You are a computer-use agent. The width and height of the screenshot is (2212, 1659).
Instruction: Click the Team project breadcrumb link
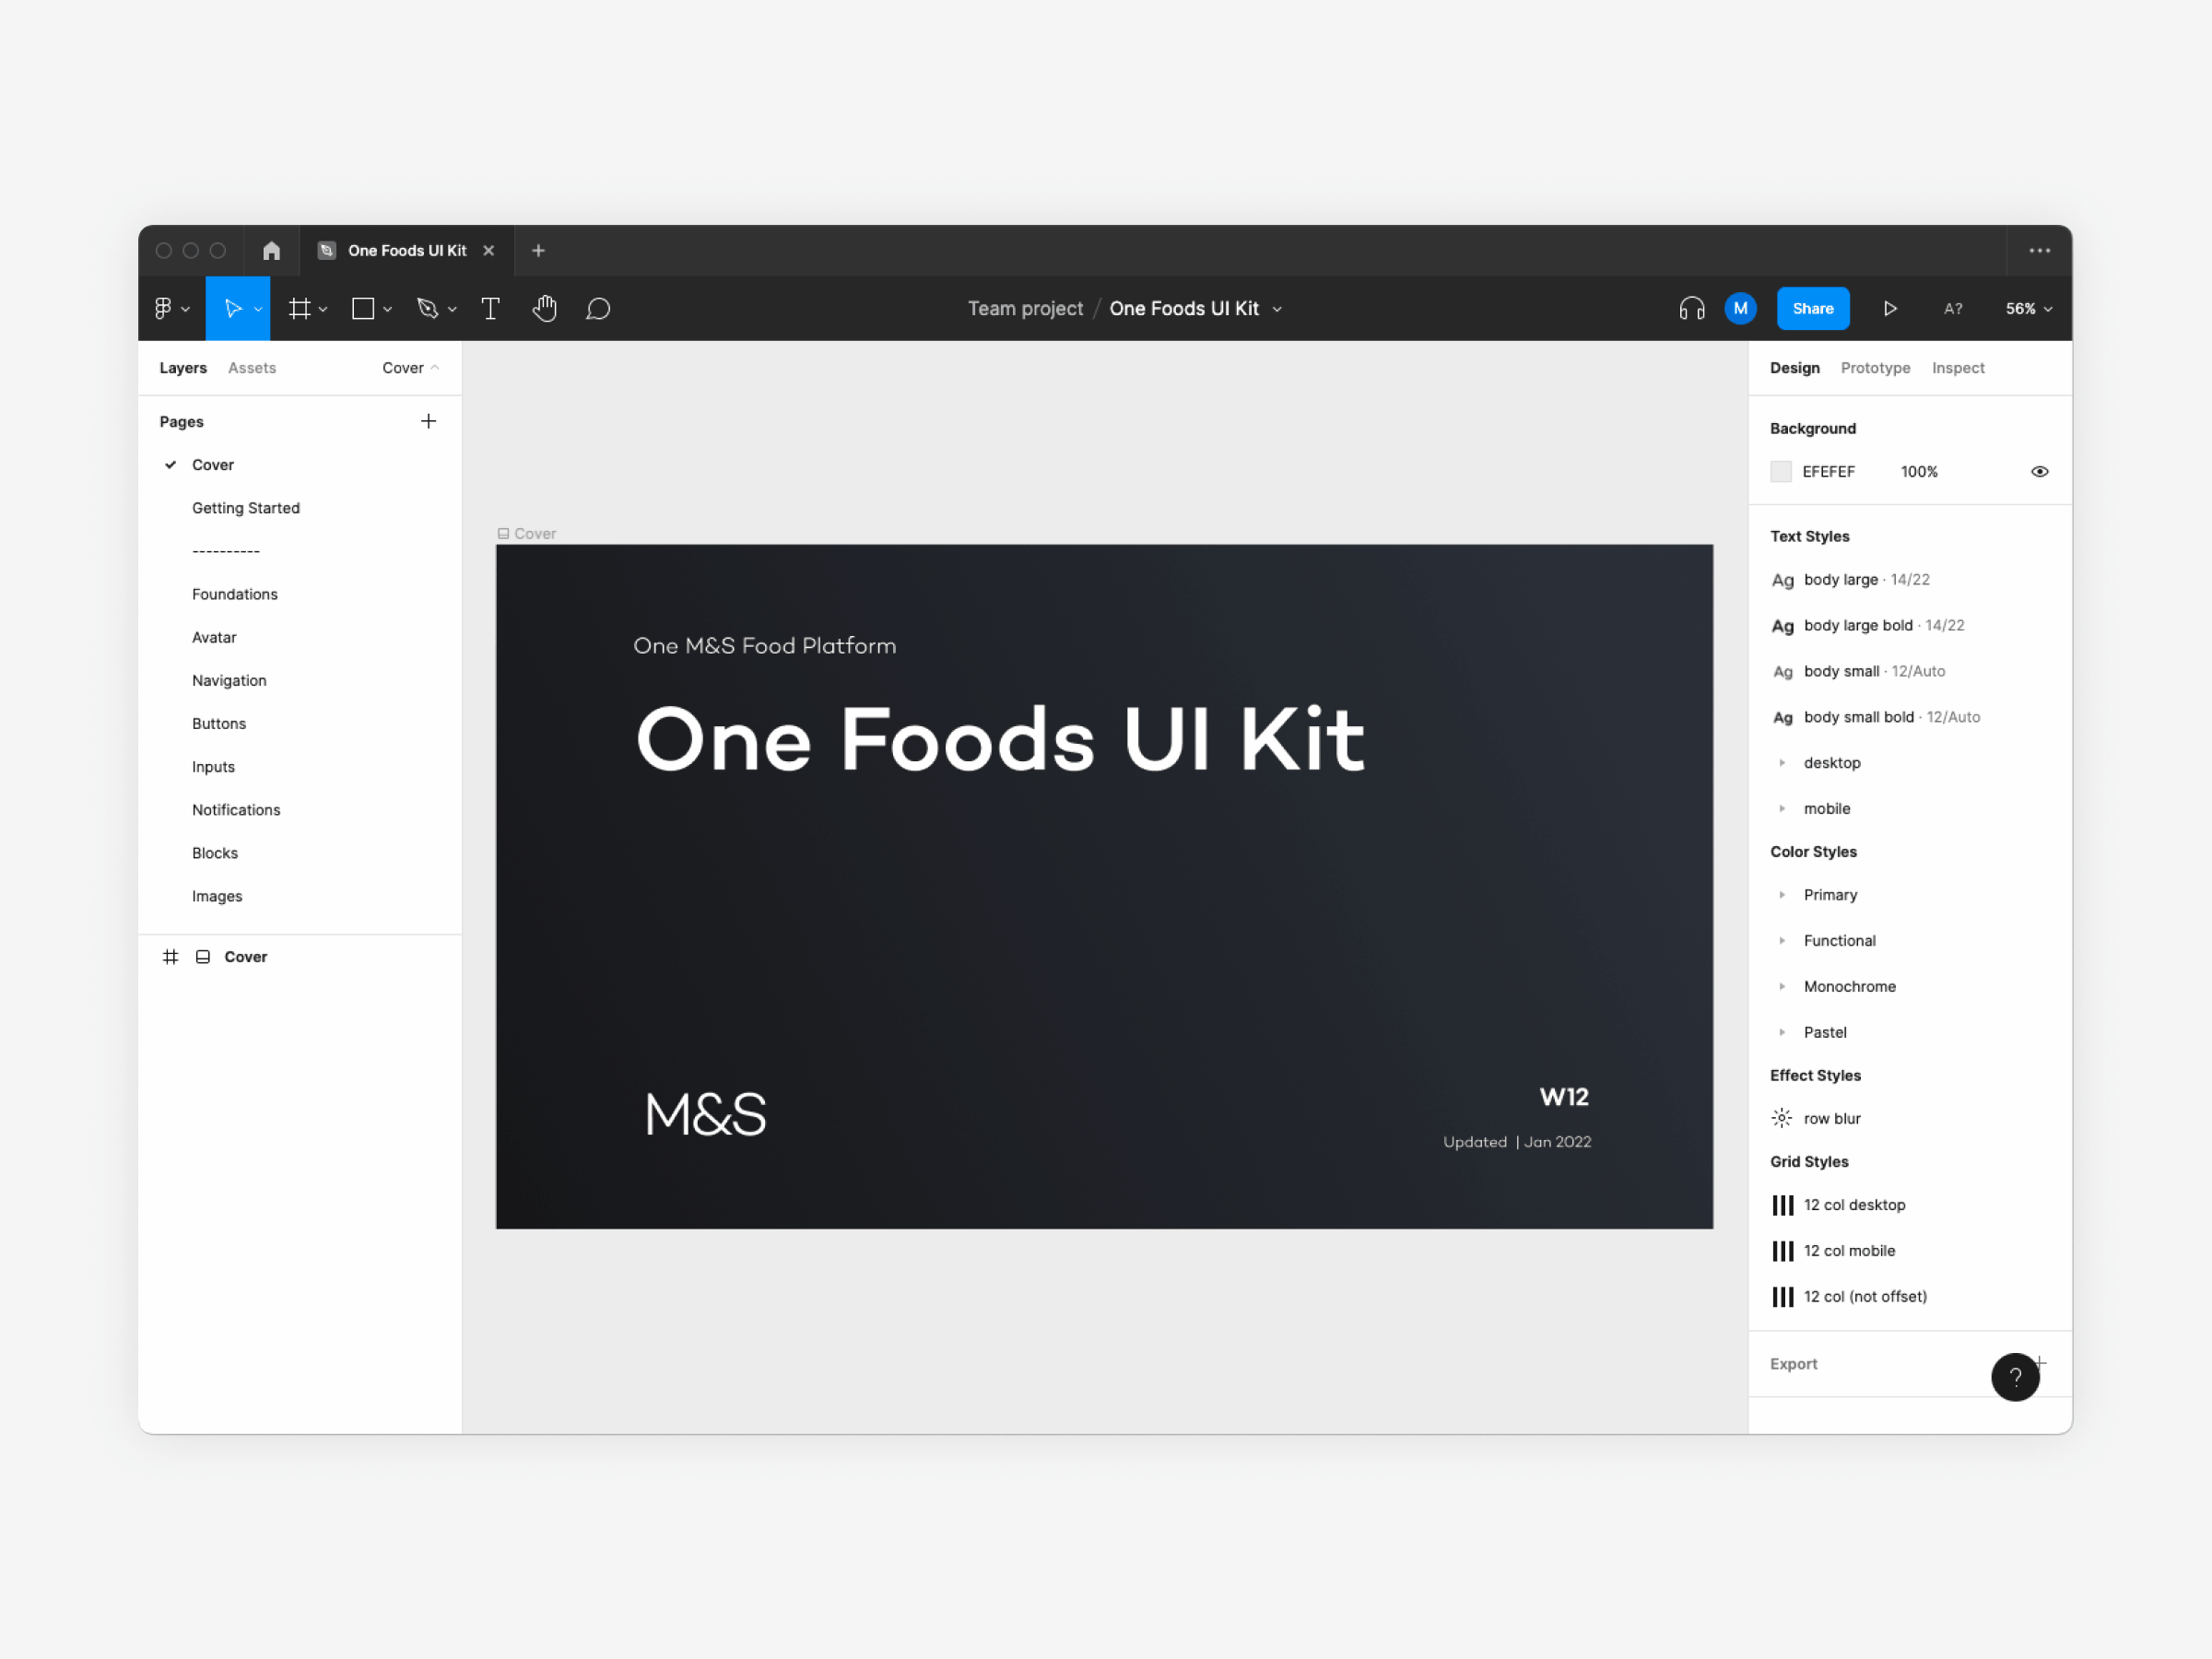coord(1025,308)
